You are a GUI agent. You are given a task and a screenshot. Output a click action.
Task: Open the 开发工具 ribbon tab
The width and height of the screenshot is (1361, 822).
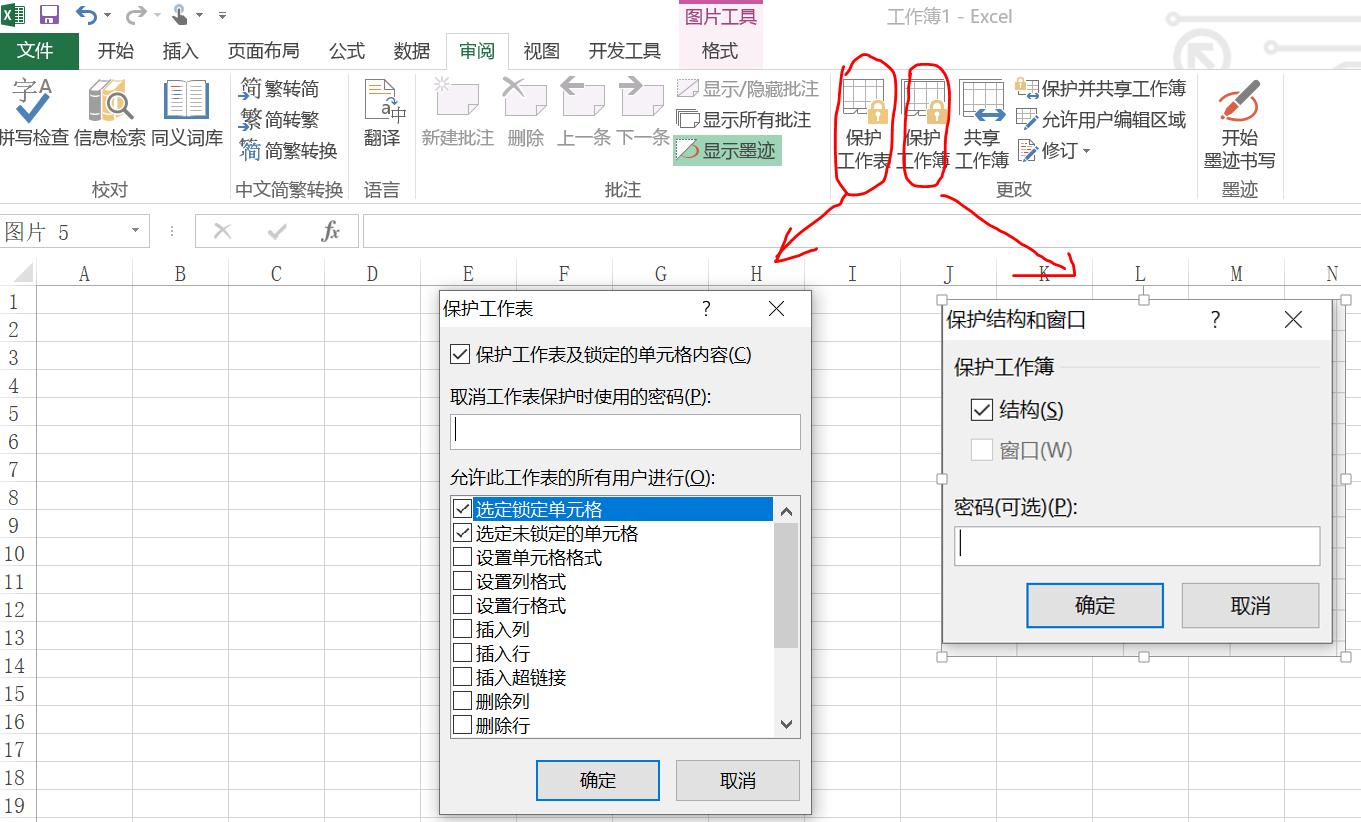coord(625,51)
